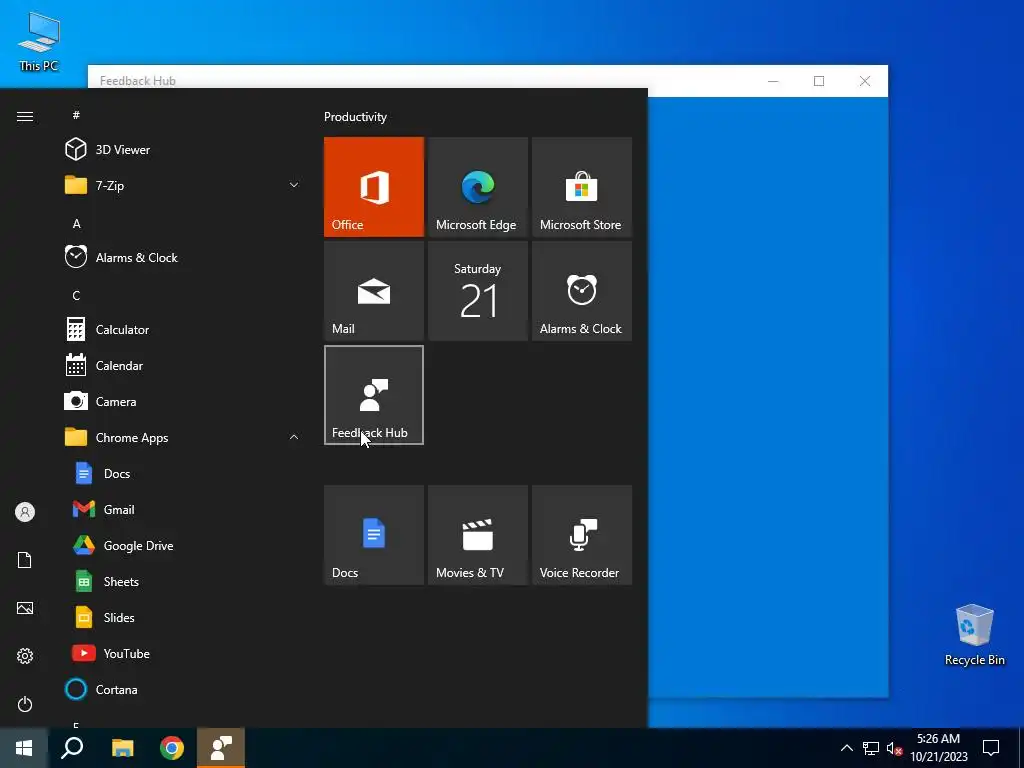Click the # letter header
The image size is (1024, 768).
coord(76,115)
